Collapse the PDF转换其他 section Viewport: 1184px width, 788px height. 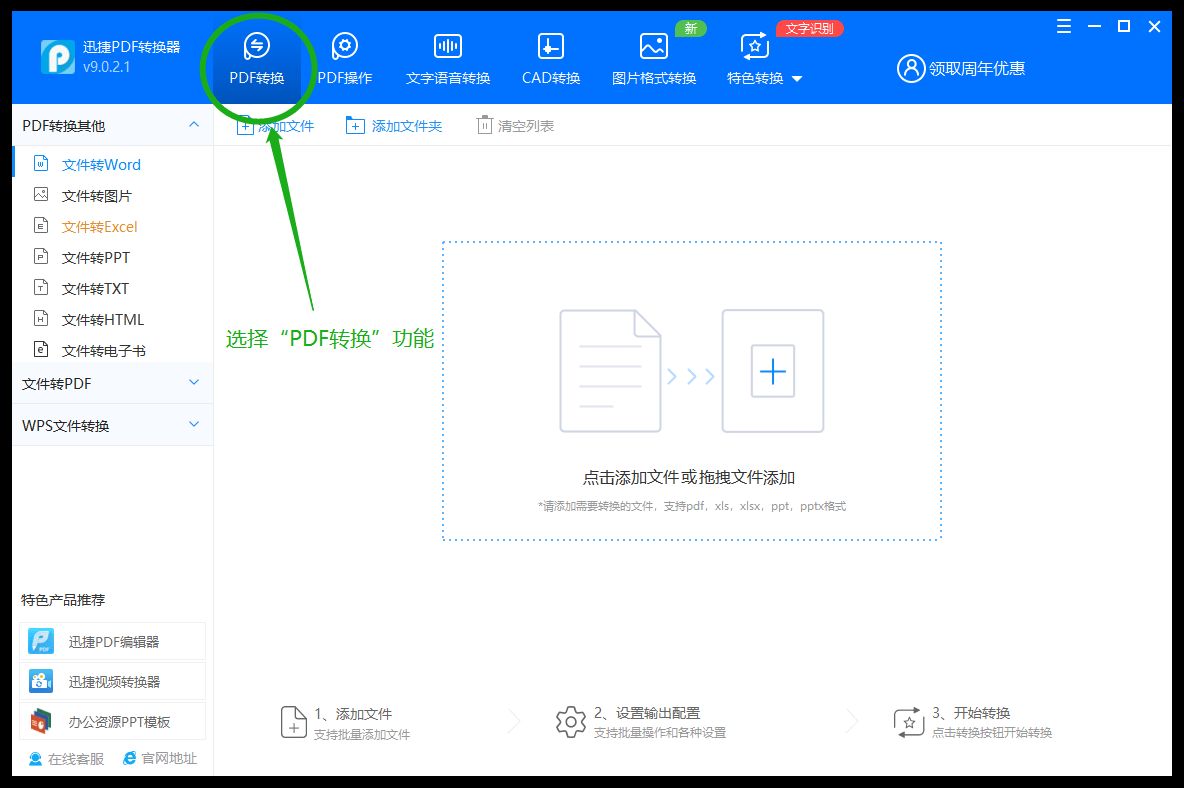pyautogui.click(x=194, y=124)
